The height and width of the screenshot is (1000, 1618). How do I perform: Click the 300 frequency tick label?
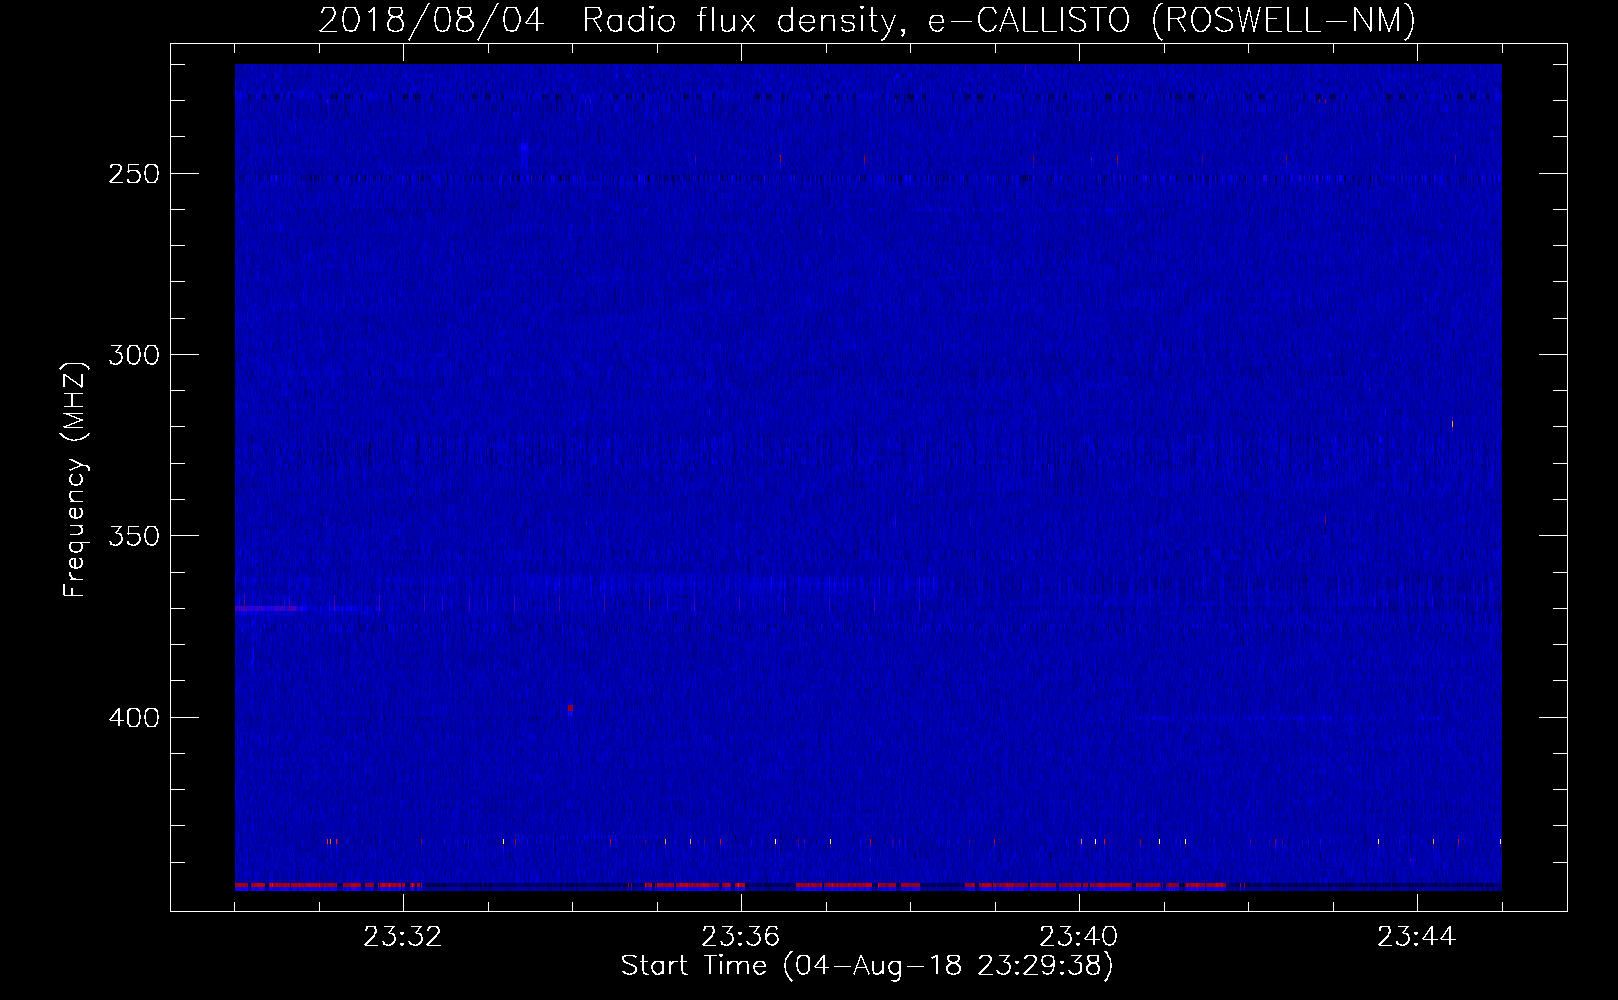[134, 355]
